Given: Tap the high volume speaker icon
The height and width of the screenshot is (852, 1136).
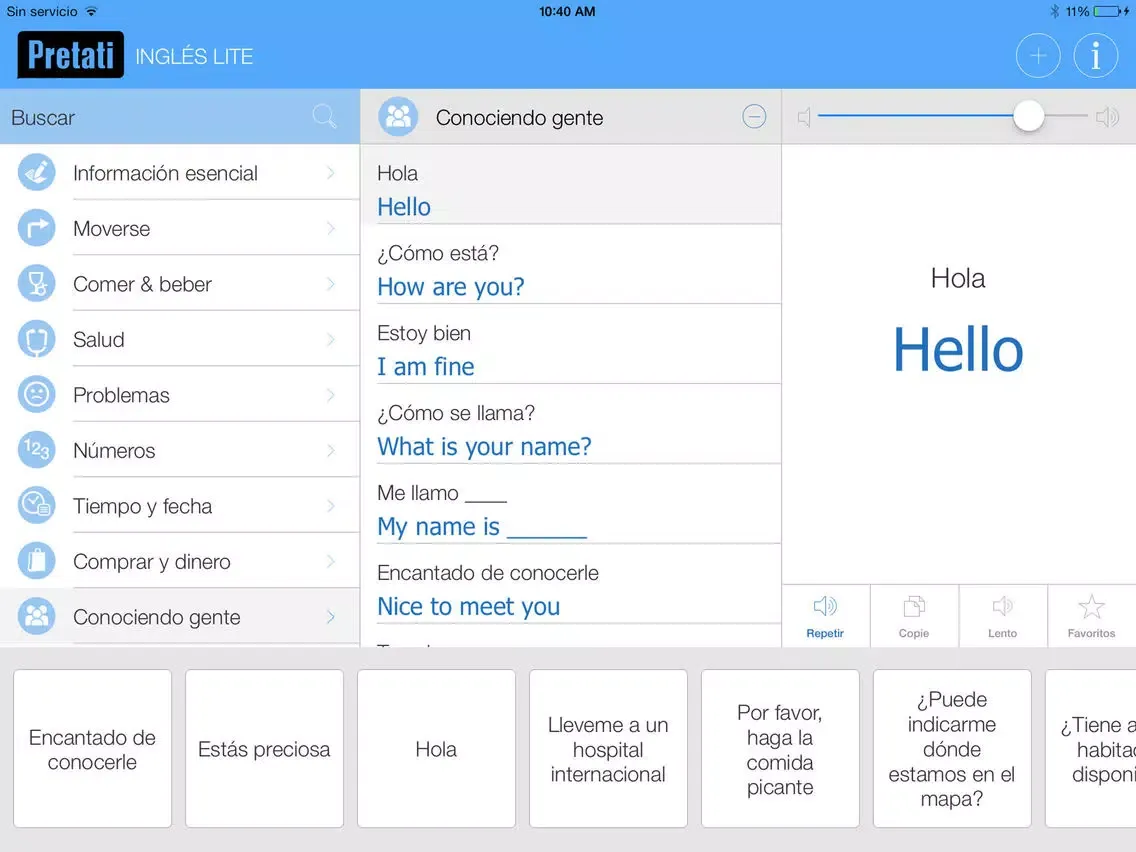Looking at the screenshot, I should pyautogui.click(x=1107, y=117).
